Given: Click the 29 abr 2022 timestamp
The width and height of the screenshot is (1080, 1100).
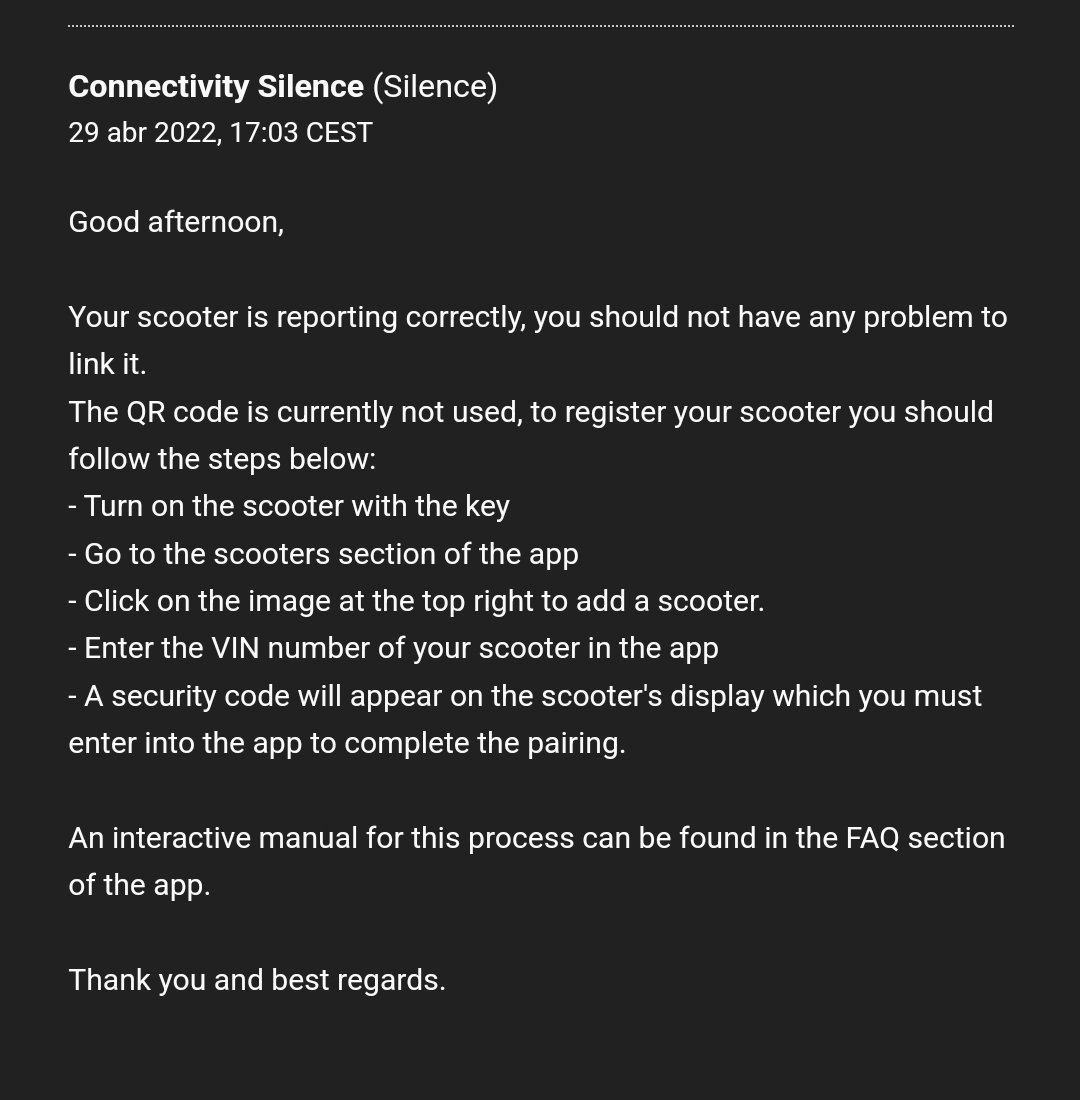Looking at the screenshot, I should tap(220, 133).
